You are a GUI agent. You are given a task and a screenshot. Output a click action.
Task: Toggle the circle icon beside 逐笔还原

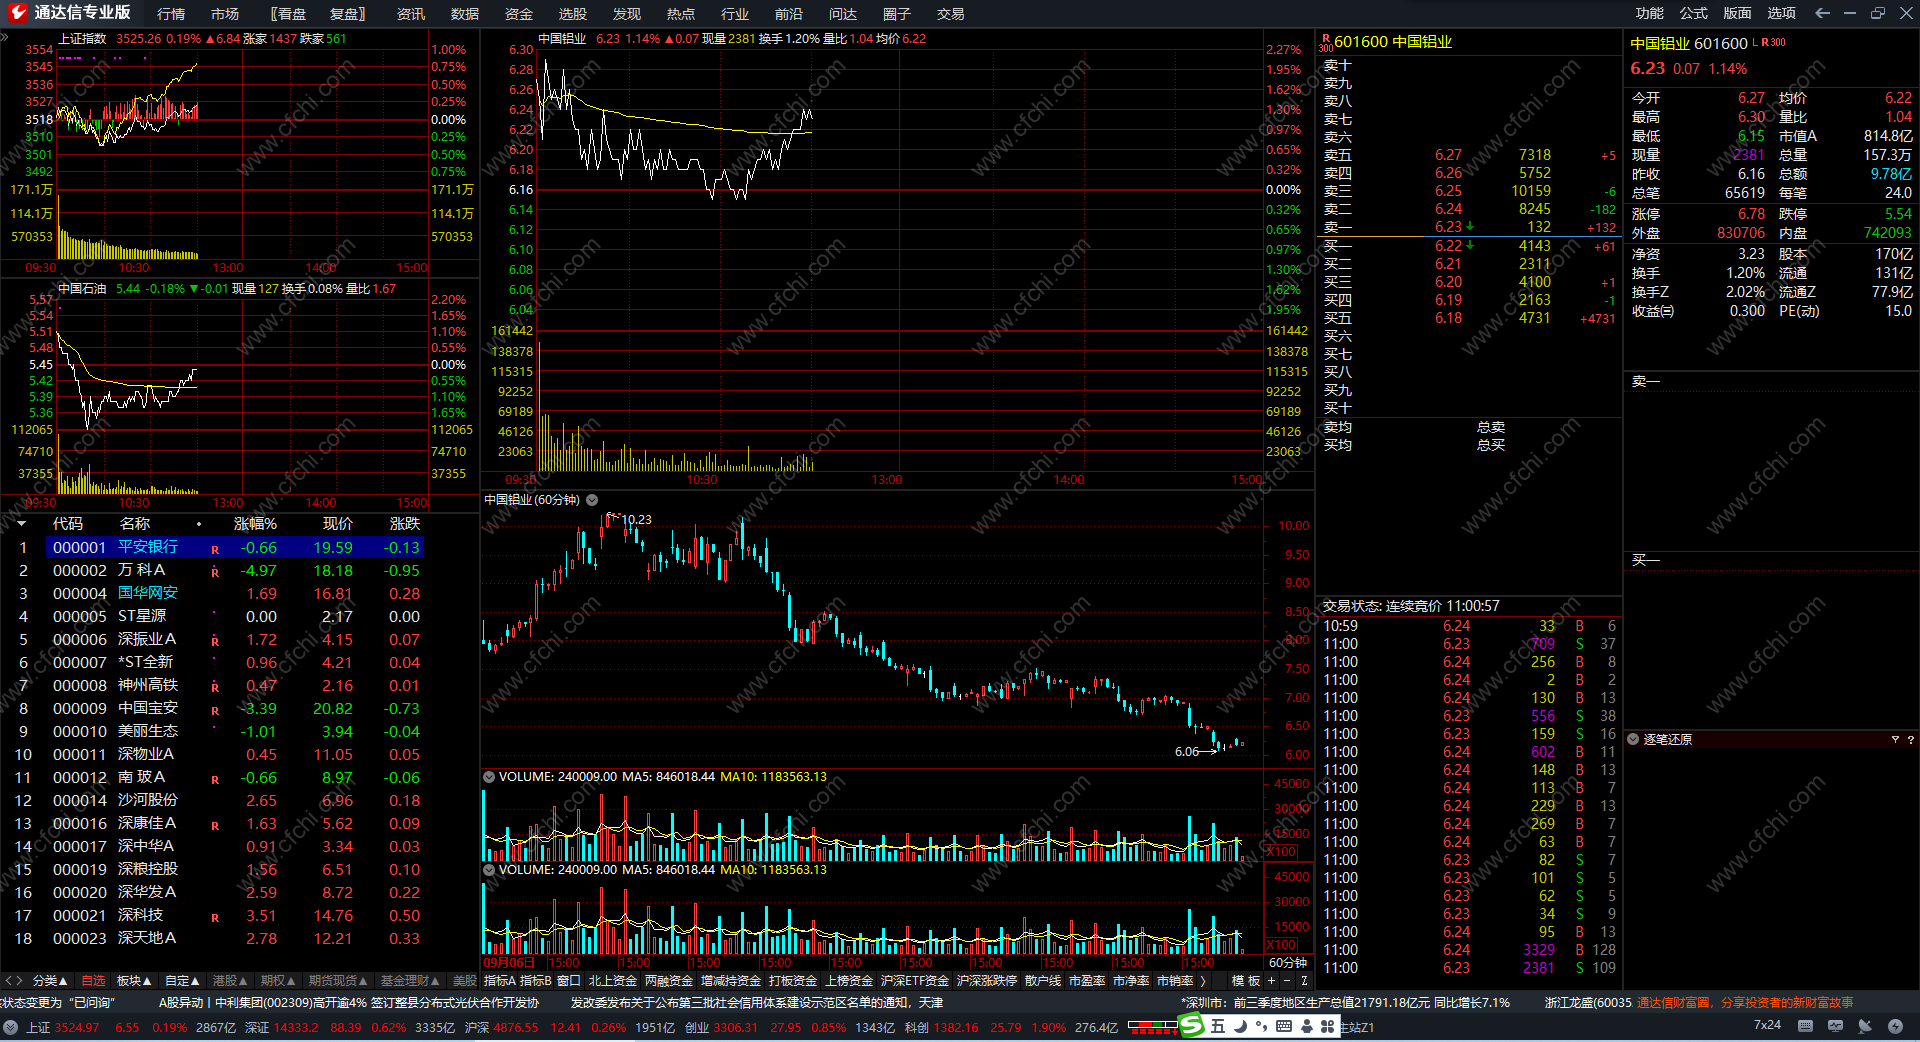click(1633, 740)
